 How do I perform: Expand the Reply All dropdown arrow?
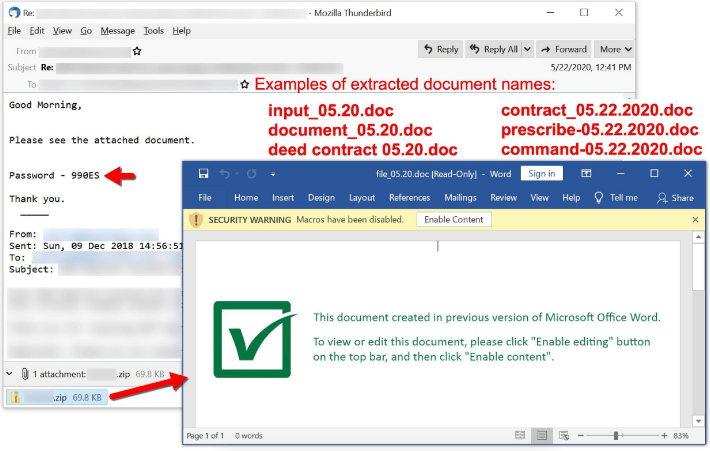[x=526, y=49]
